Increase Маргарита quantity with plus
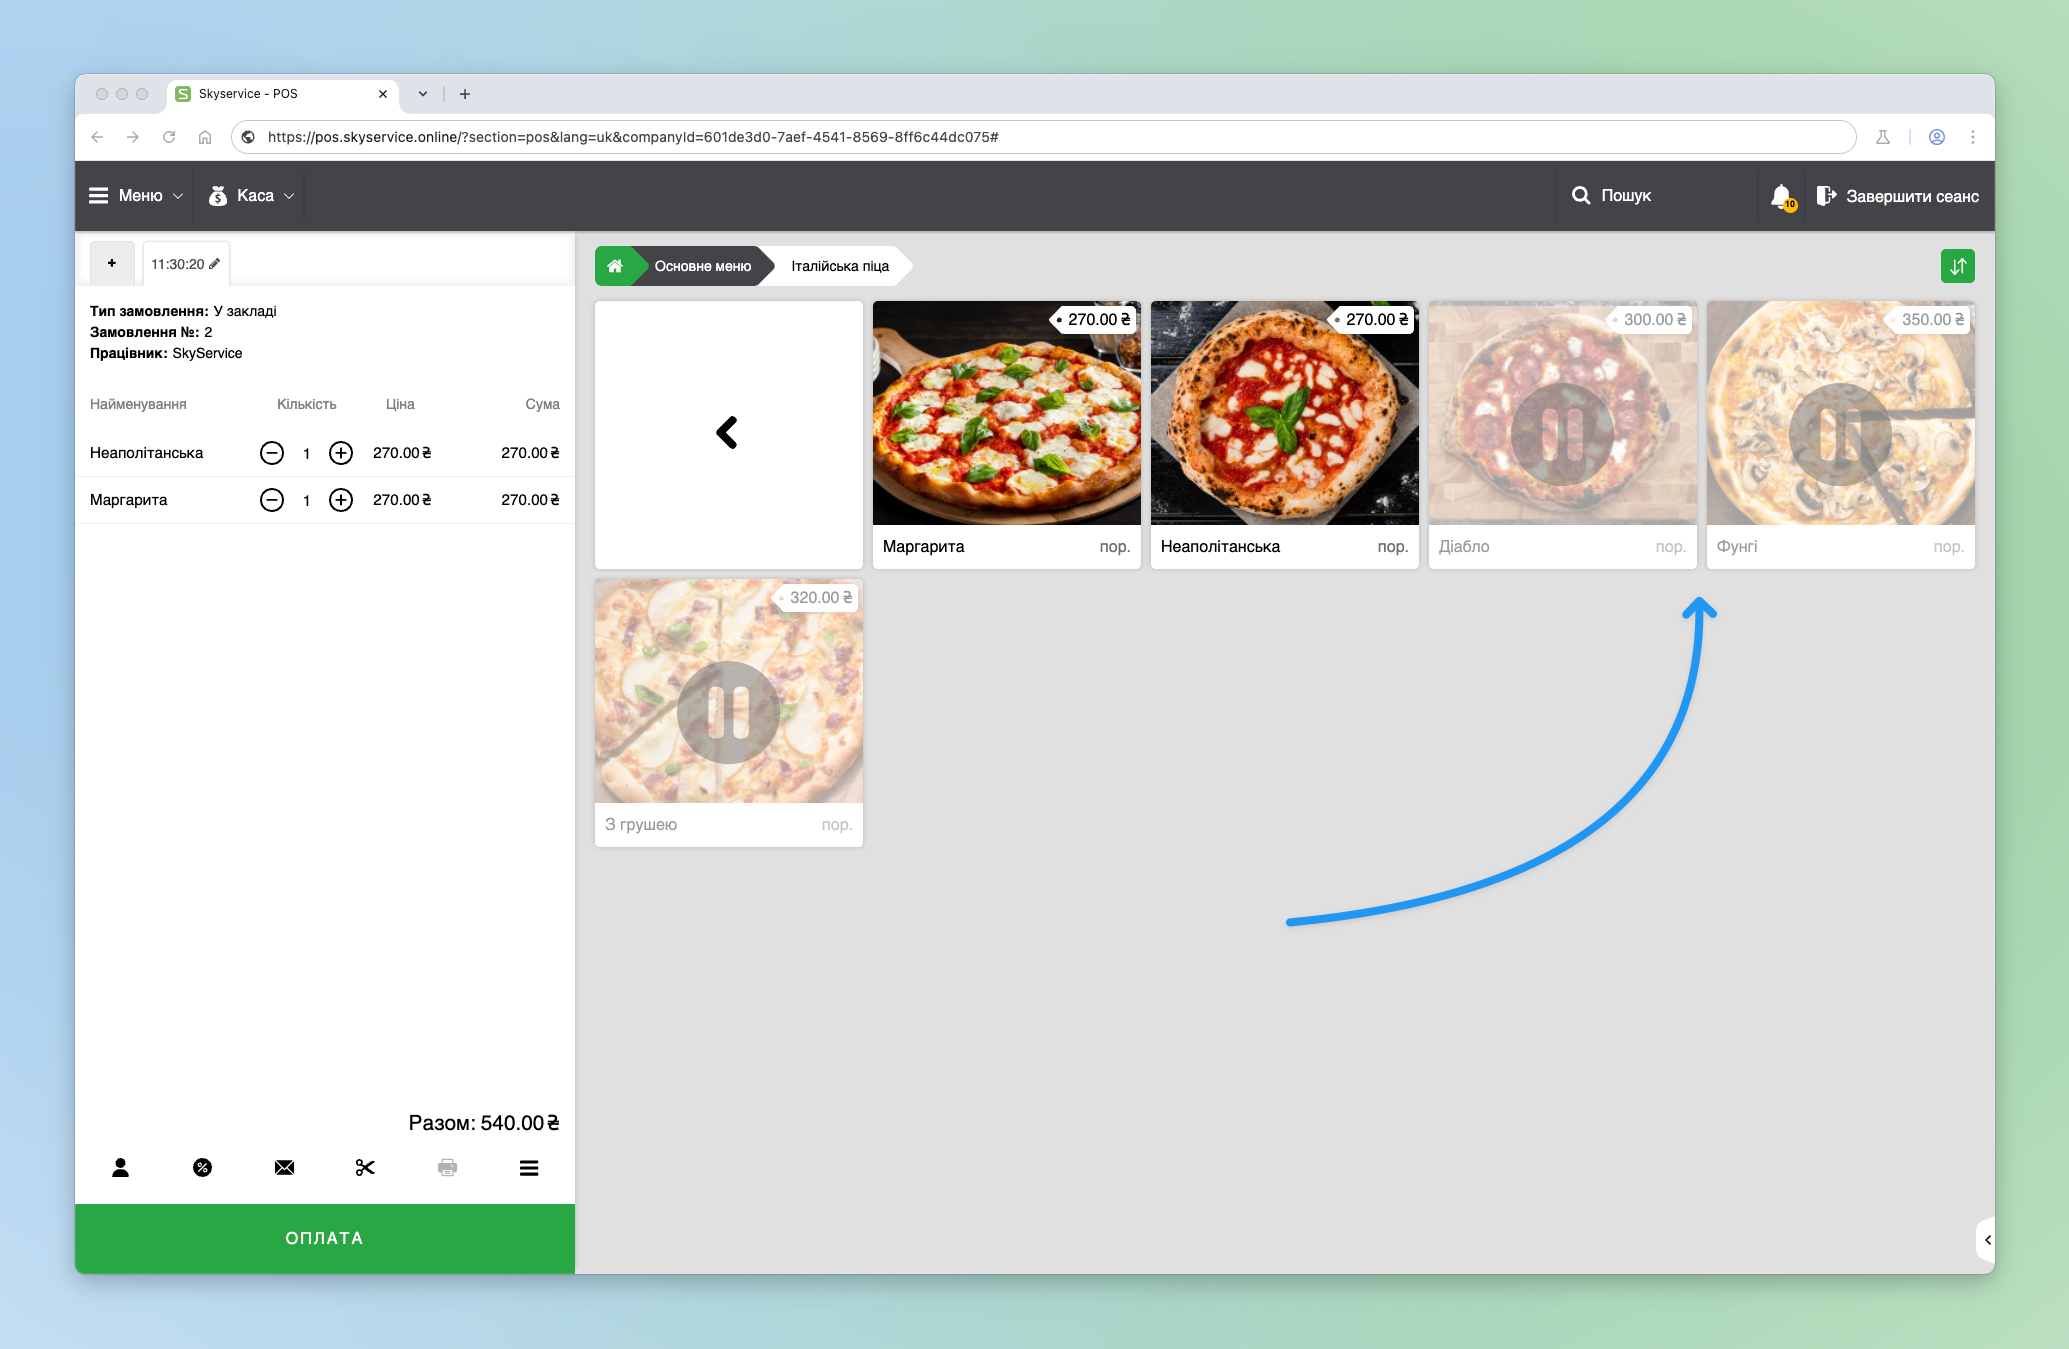This screenshot has width=2069, height=1349. (341, 500)
